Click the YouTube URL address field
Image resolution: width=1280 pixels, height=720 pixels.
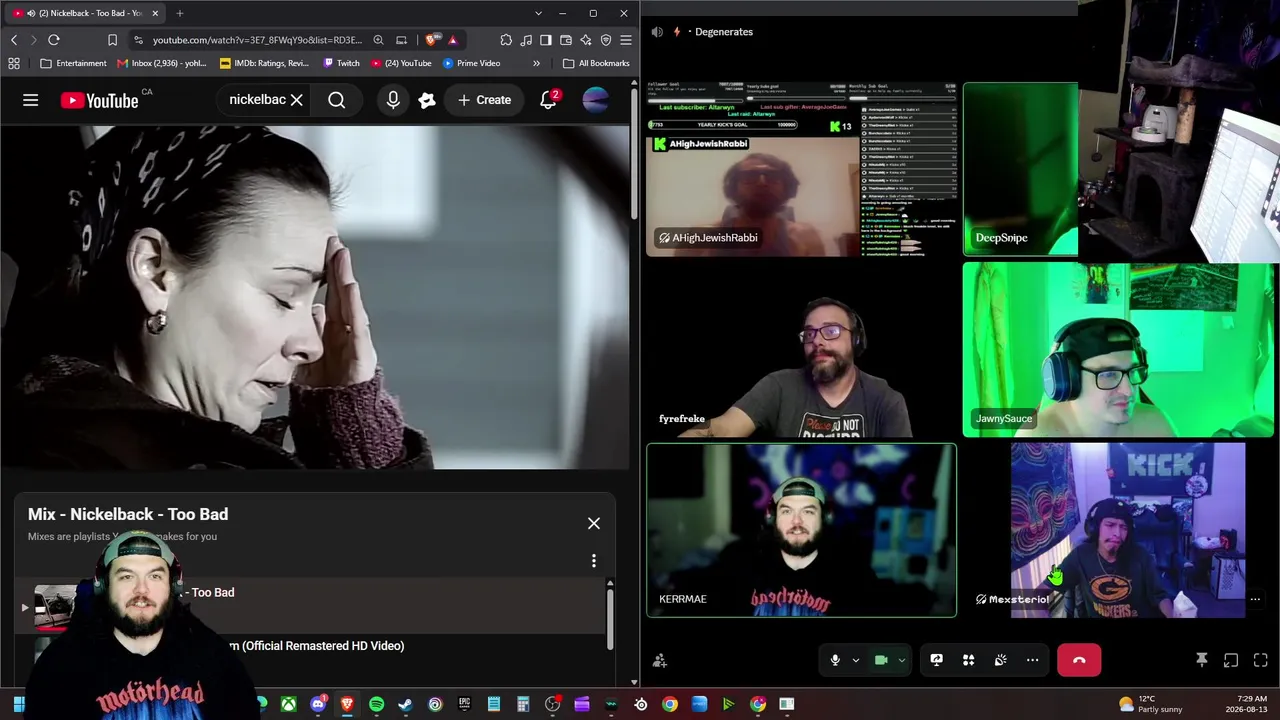point(257,40)
